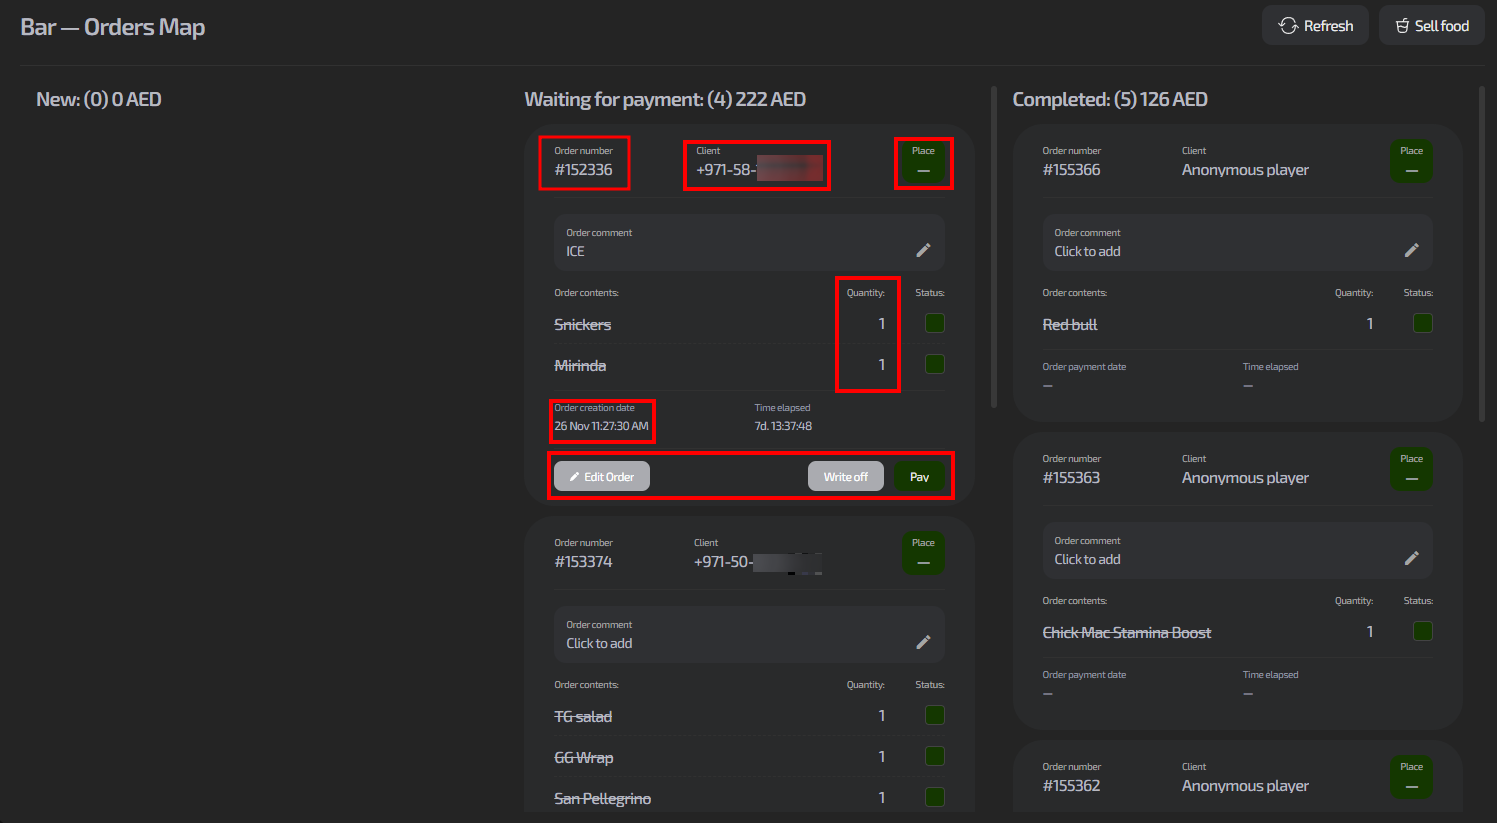Open Place selector for order #153374

[923, 554]
